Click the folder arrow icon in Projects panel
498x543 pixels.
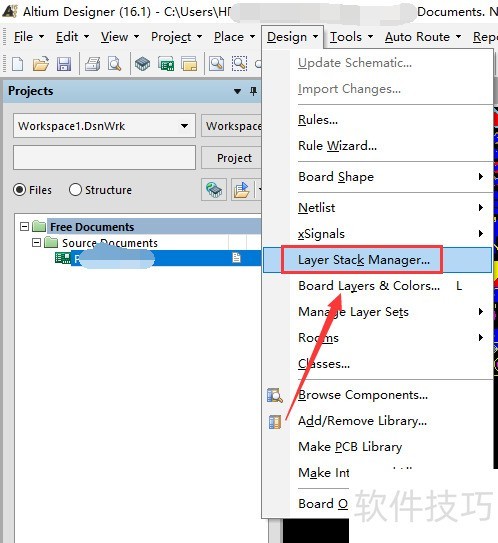pos(242,190)
